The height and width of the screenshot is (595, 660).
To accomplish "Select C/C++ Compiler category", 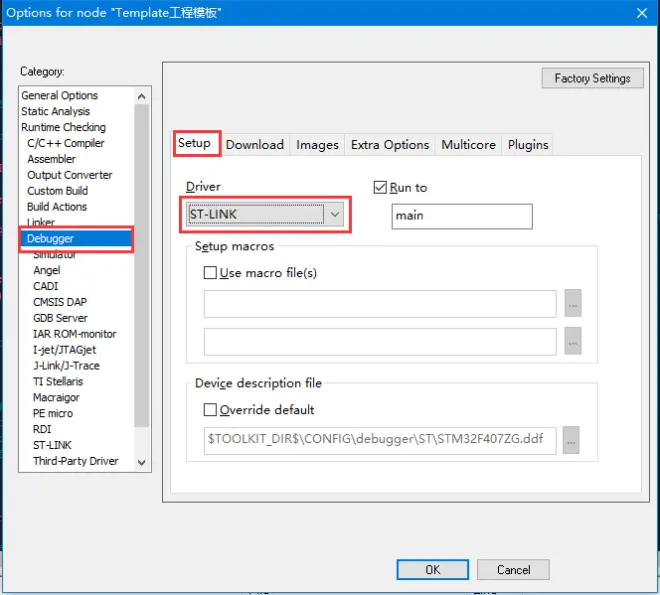I will [x=65, y=143].
